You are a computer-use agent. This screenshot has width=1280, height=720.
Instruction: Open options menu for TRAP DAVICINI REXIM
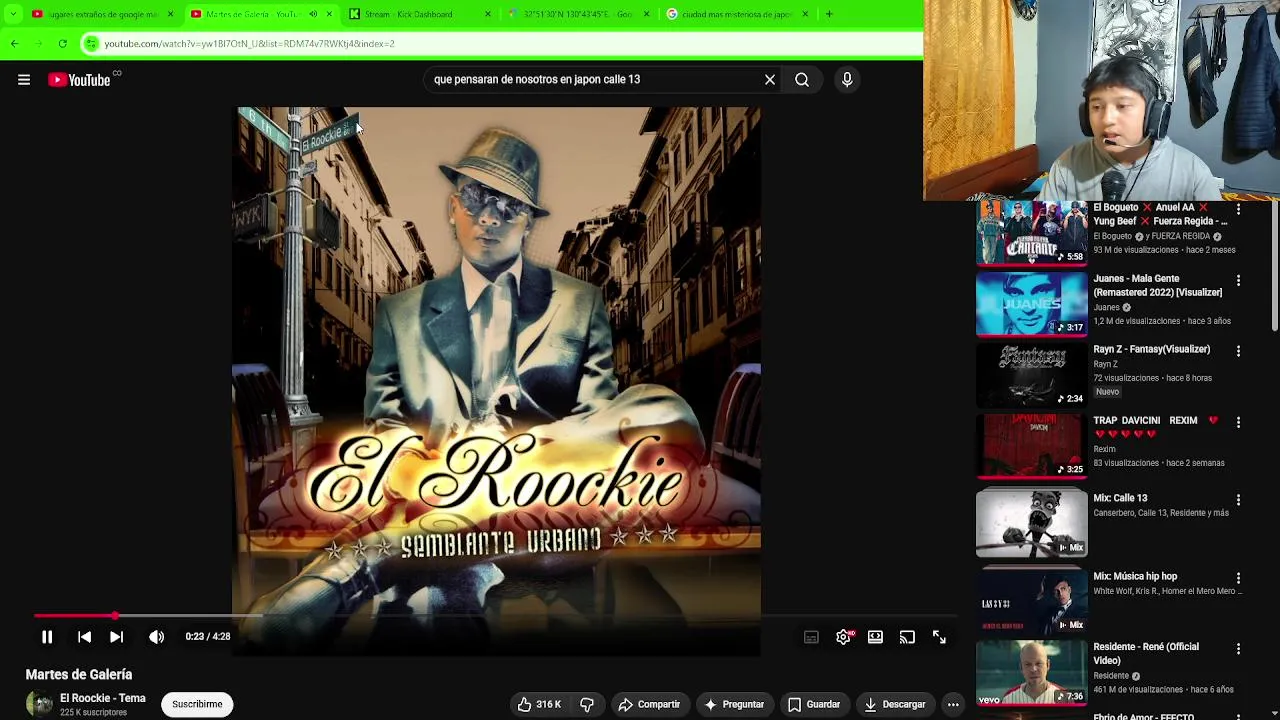click(1238, 423)
